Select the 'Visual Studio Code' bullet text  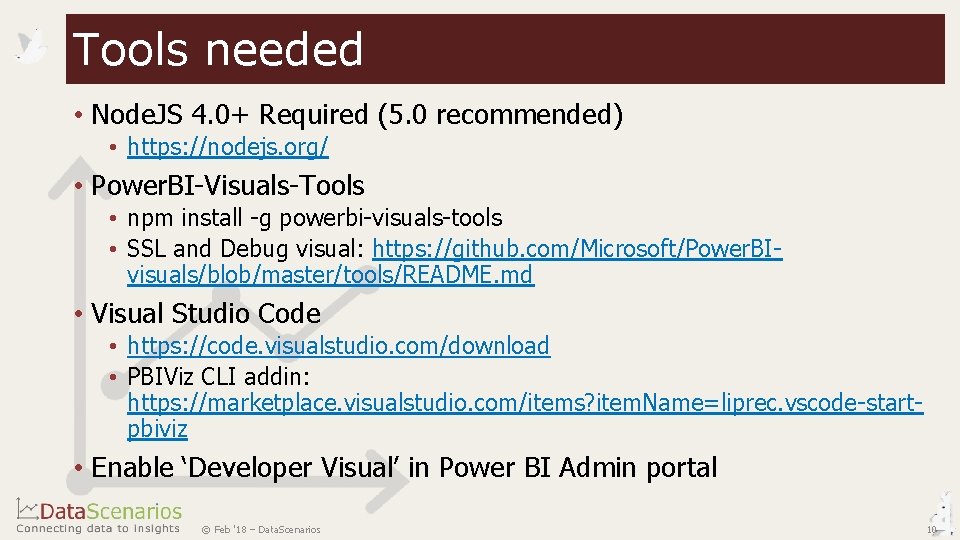pyautogui.click(x=206, y=313)
